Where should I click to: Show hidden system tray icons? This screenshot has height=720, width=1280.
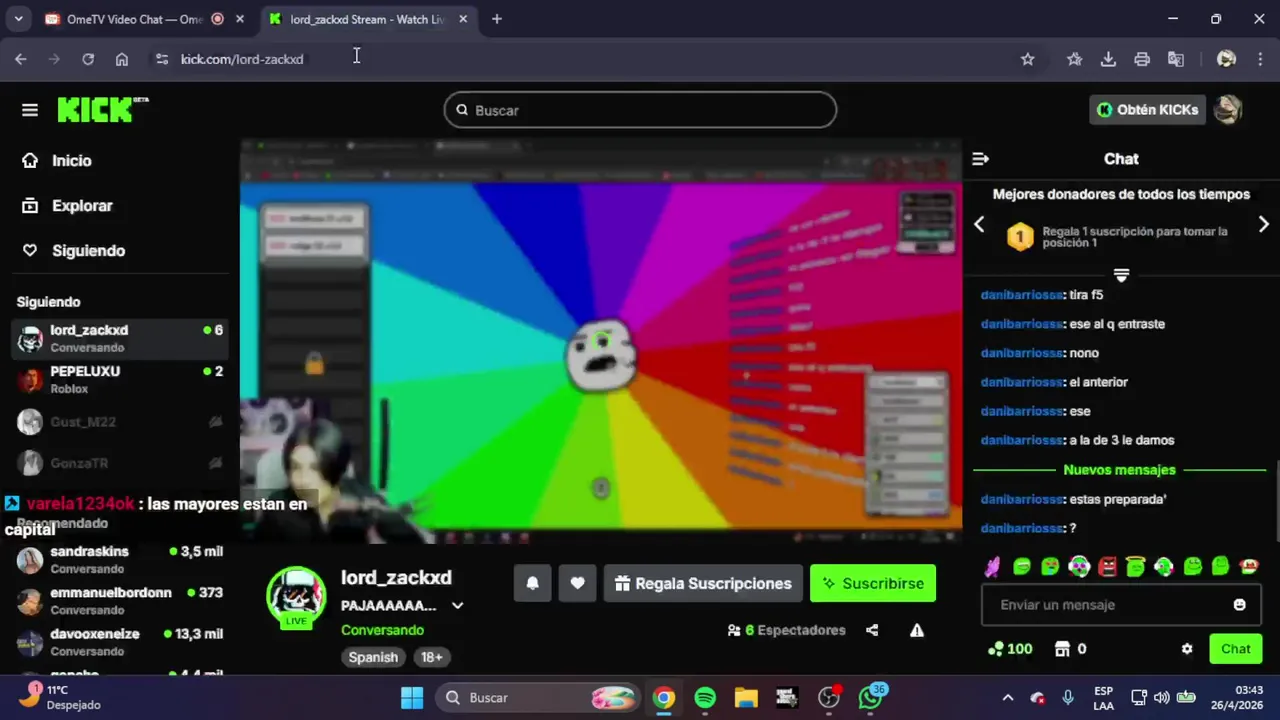(1008, 698)
